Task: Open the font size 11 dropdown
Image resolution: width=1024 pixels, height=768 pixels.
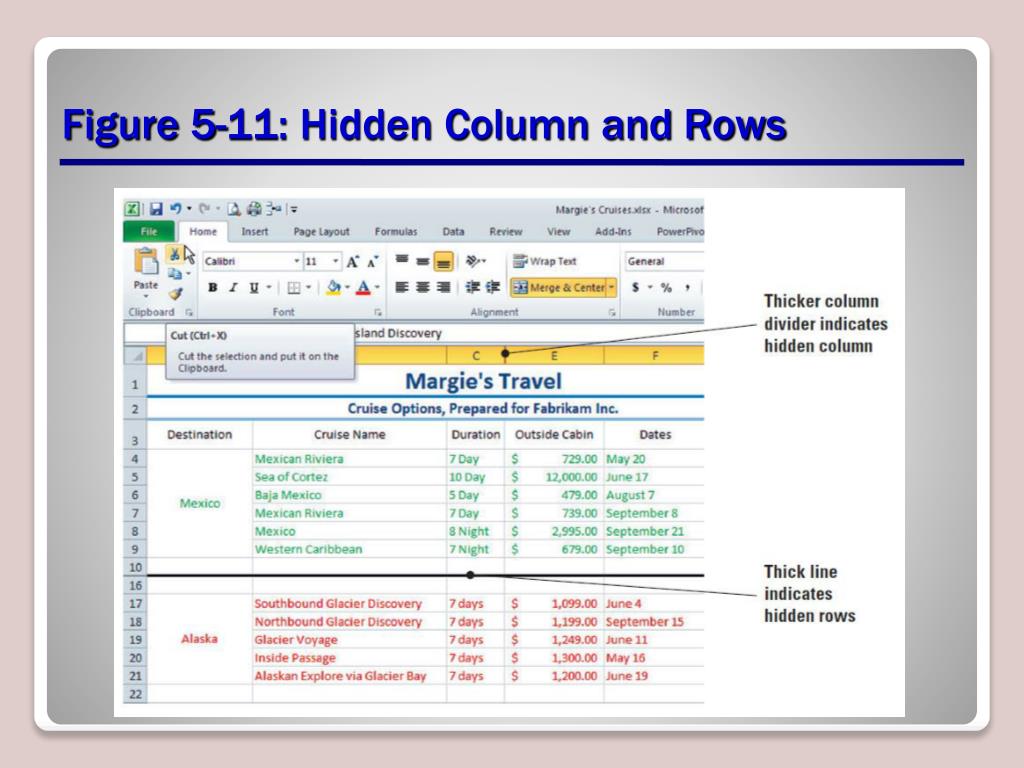Action: coord(336,261)
